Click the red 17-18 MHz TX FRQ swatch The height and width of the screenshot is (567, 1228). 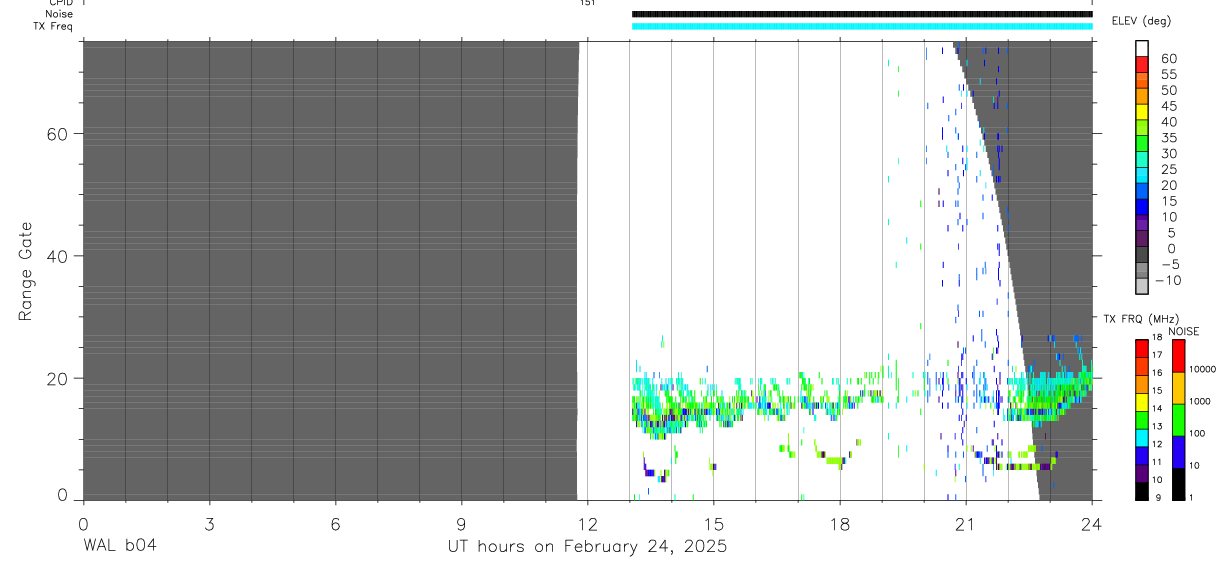click(x=1142, y=348)
